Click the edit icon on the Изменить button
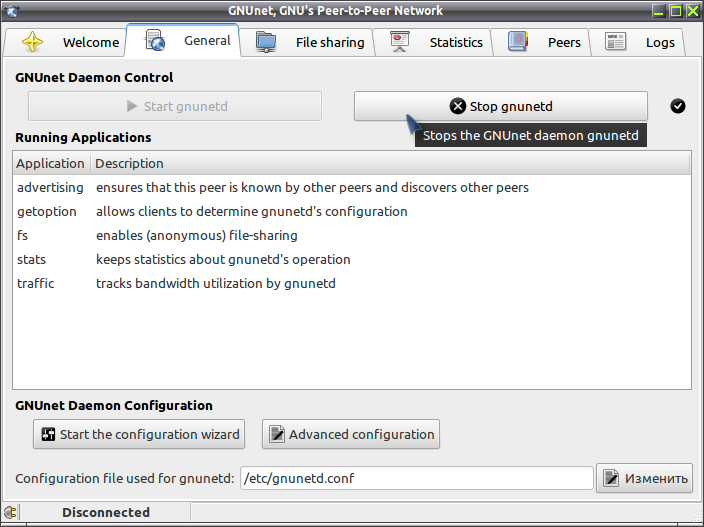The width and height of the screenshot is (704, 527). pyautogui.click(x=611, y=478)
